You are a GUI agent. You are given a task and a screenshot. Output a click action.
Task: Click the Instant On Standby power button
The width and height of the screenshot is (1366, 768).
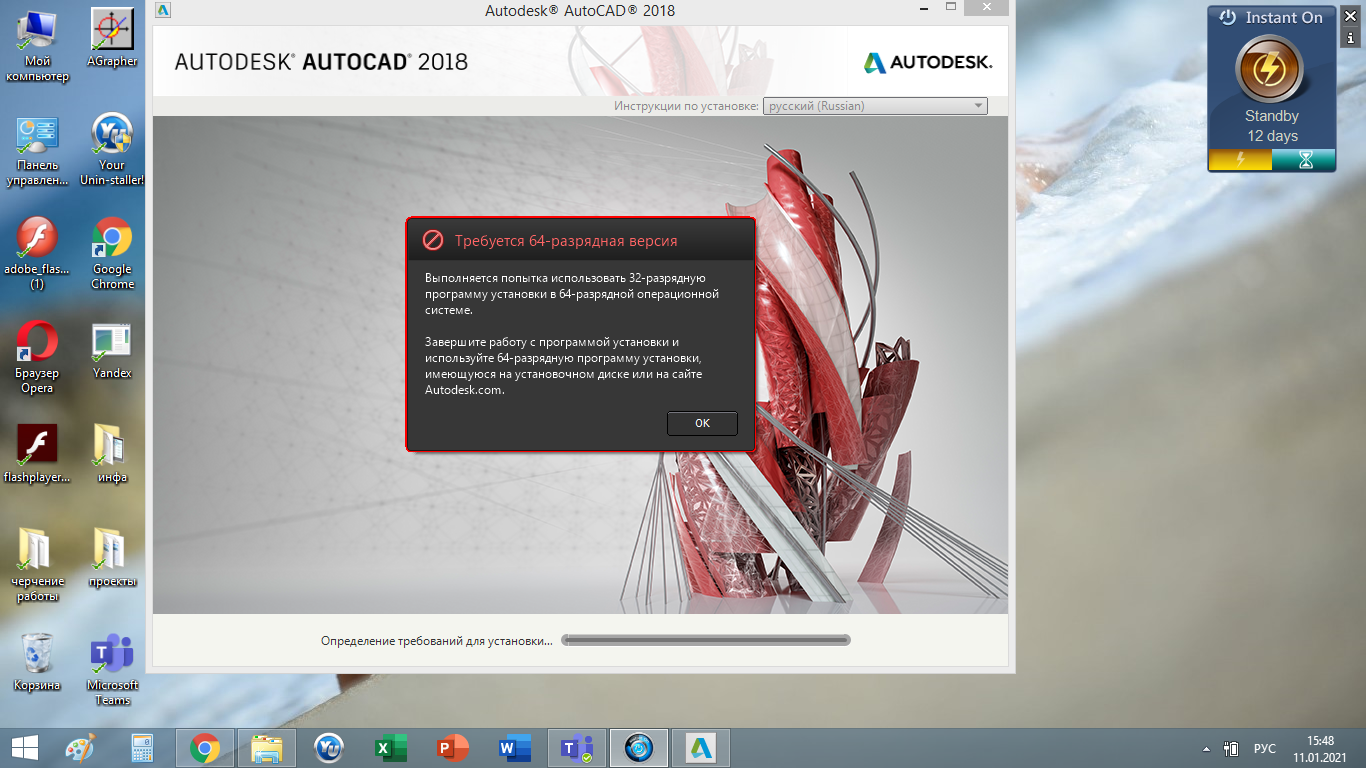pyautogui.click(x=1271, y=69)
